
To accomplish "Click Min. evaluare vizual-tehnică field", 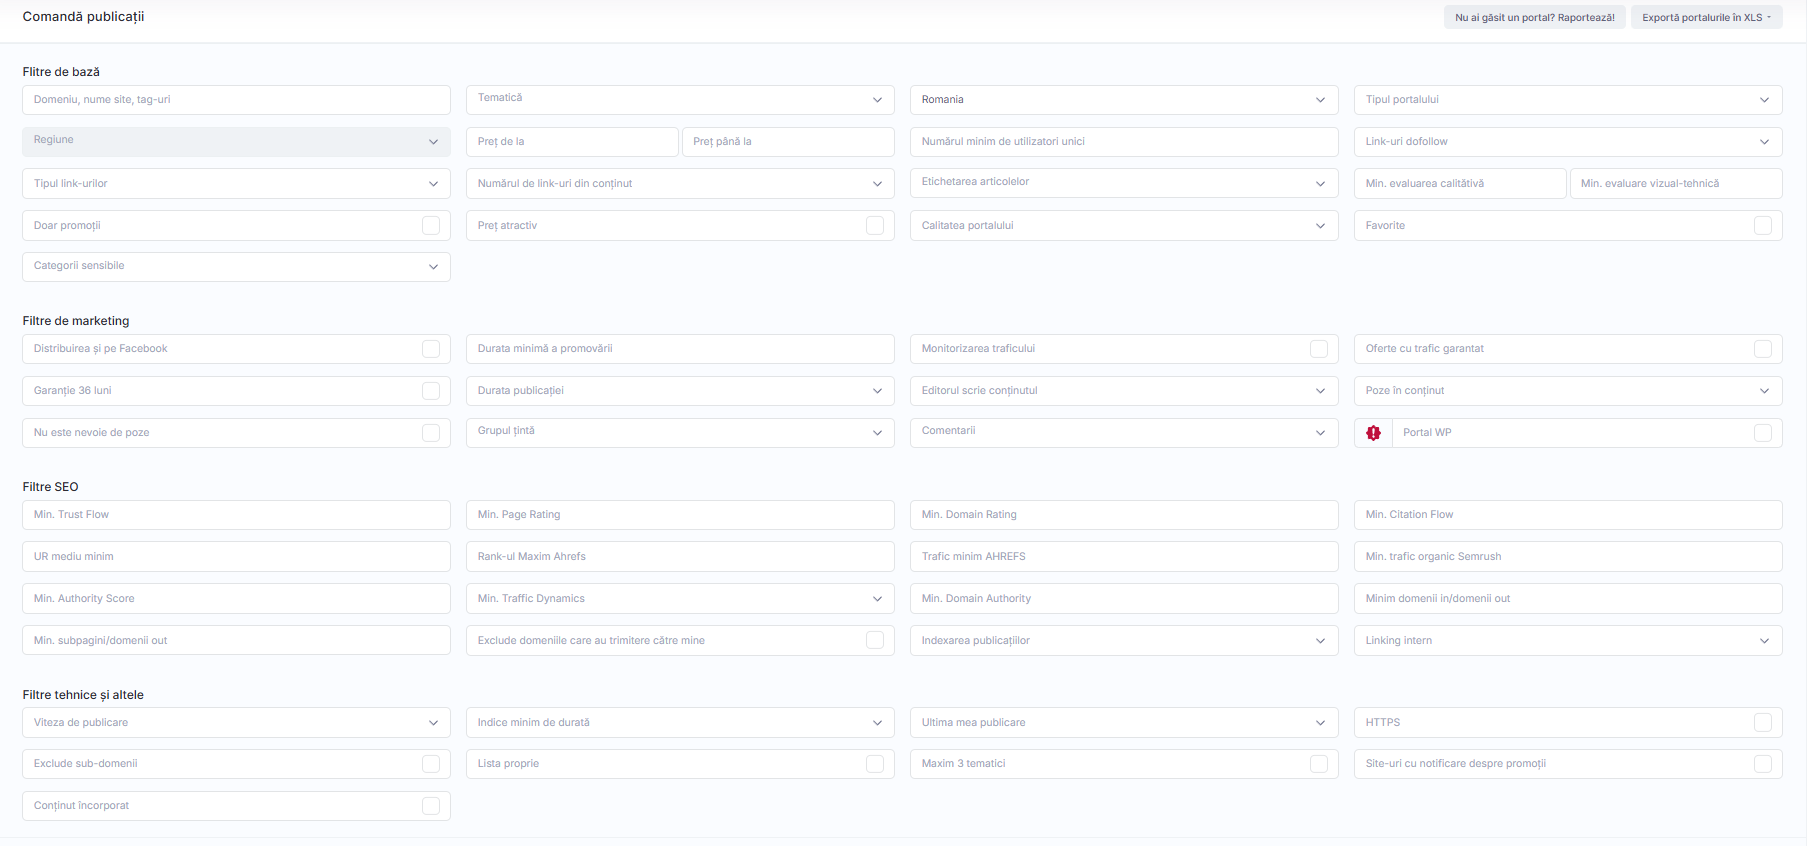I will tap(1676, 184).
